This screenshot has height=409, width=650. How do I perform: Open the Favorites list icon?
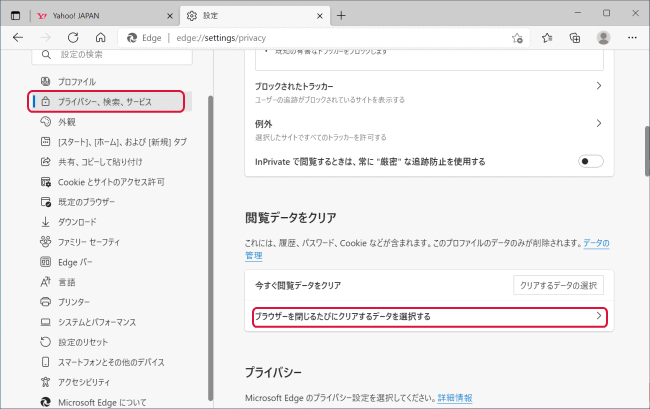[x=547, y=38]
